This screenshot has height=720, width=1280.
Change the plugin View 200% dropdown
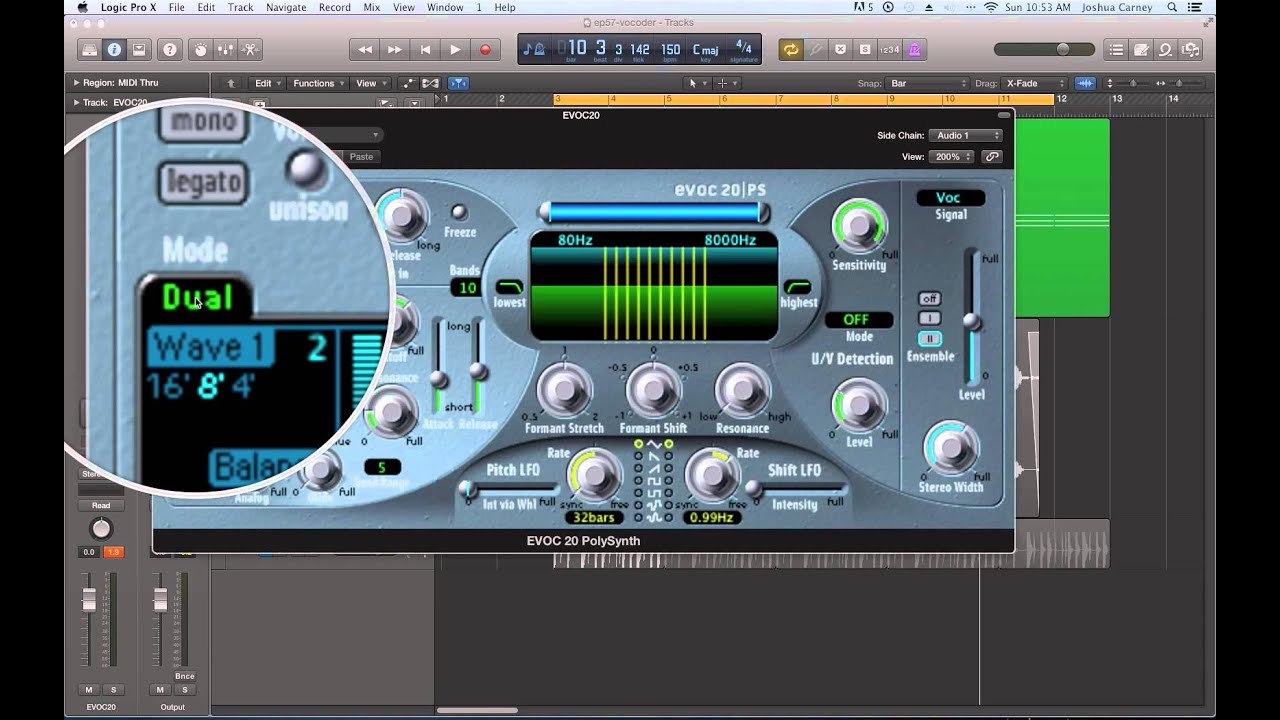(x=951, y=157)
